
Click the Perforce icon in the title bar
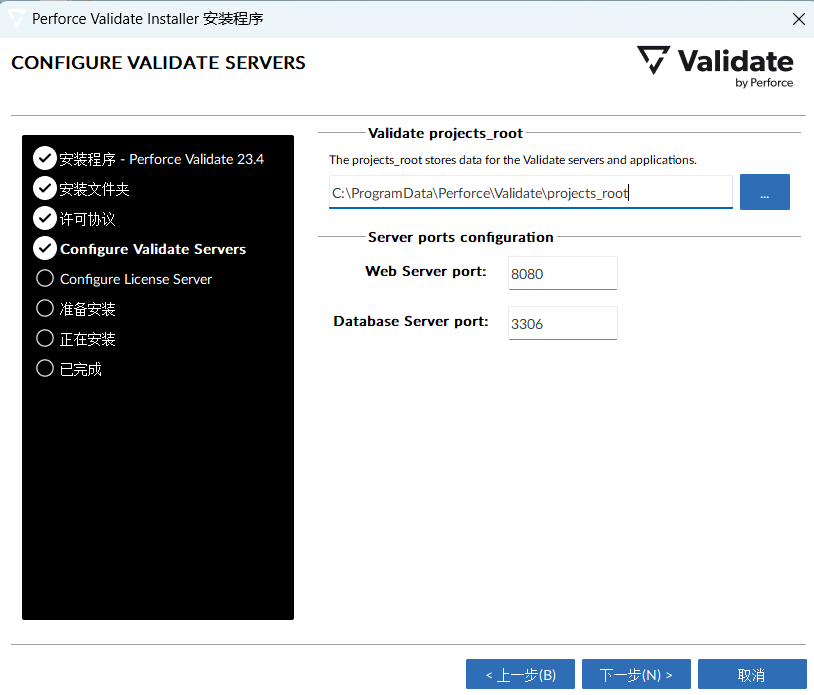coord(17,19)
